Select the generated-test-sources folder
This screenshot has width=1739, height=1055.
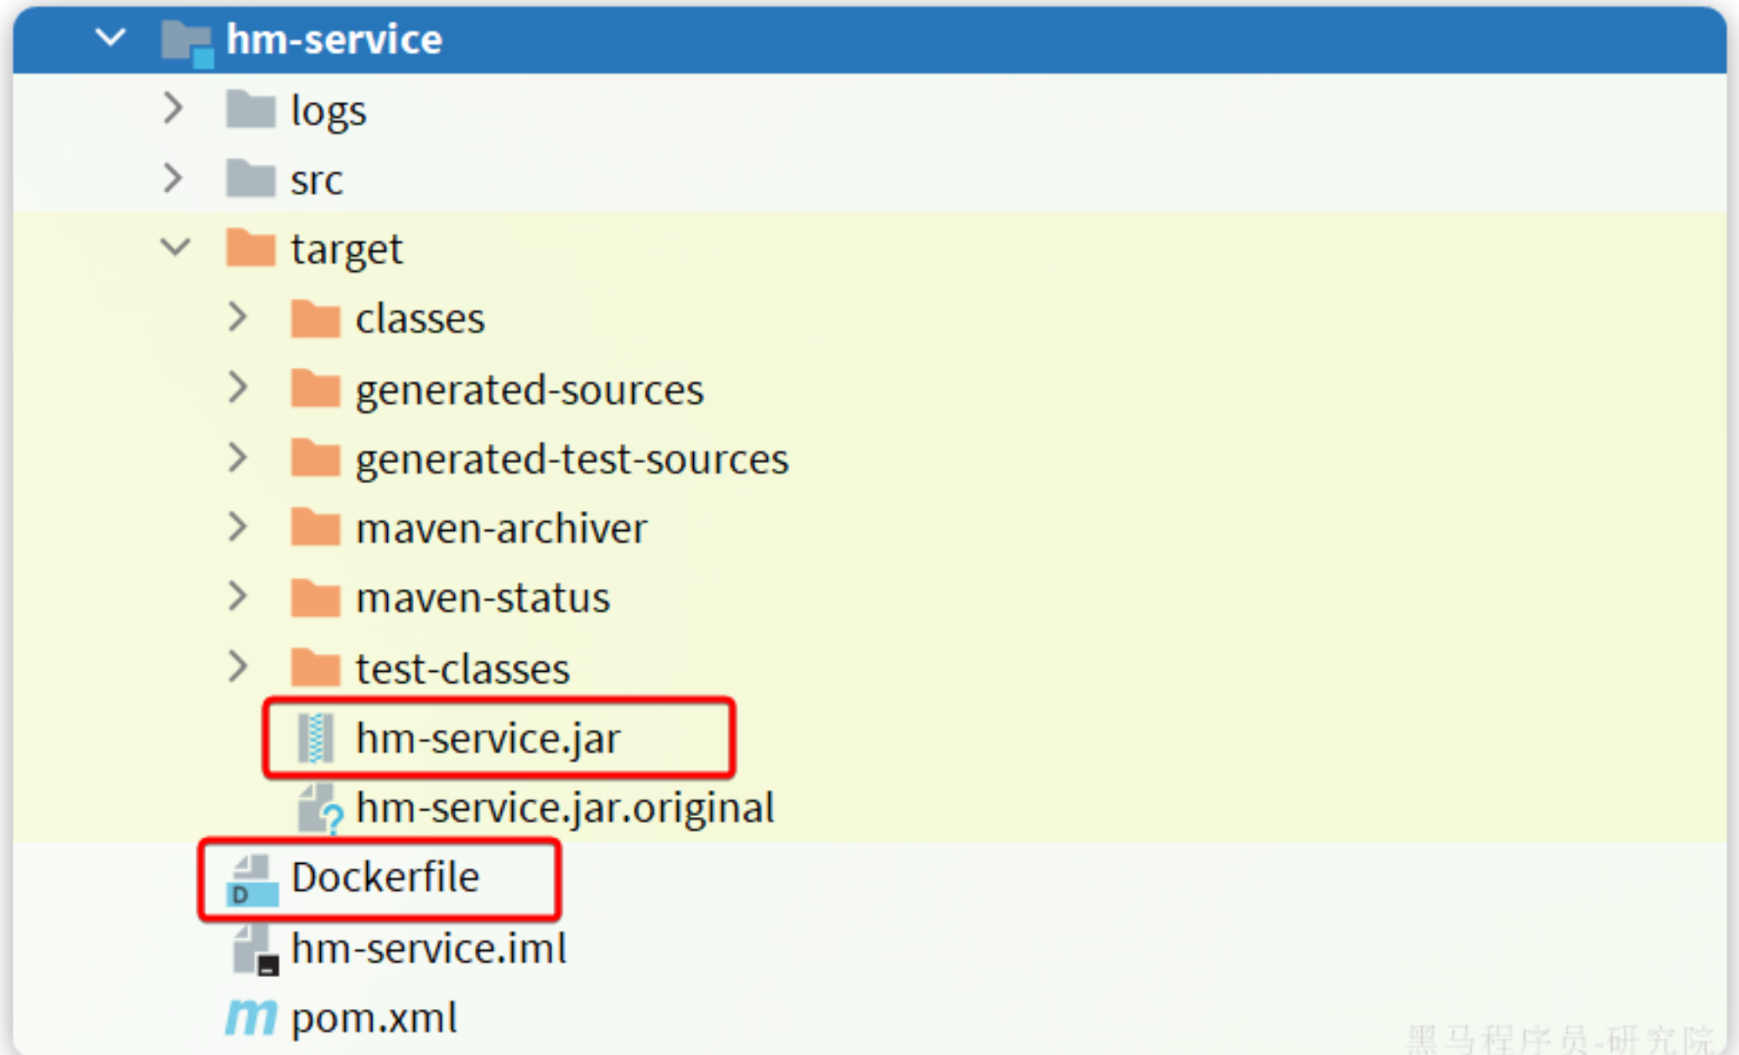pyautogui.click(x=572, y=459)
